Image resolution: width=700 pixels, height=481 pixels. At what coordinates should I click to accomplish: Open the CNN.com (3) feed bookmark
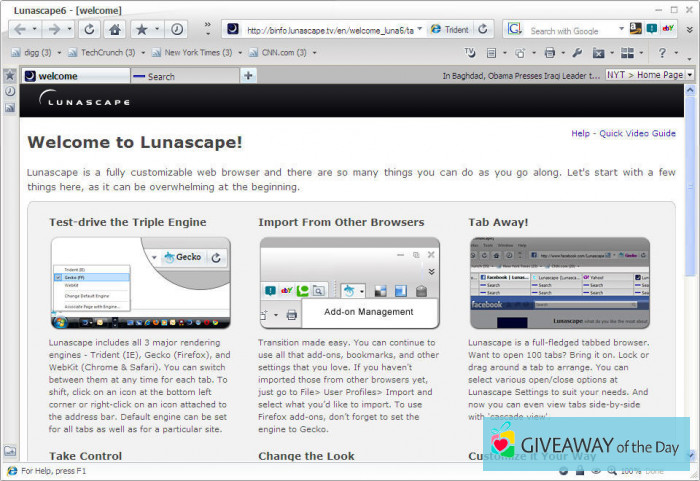click(x=278, y=53)
